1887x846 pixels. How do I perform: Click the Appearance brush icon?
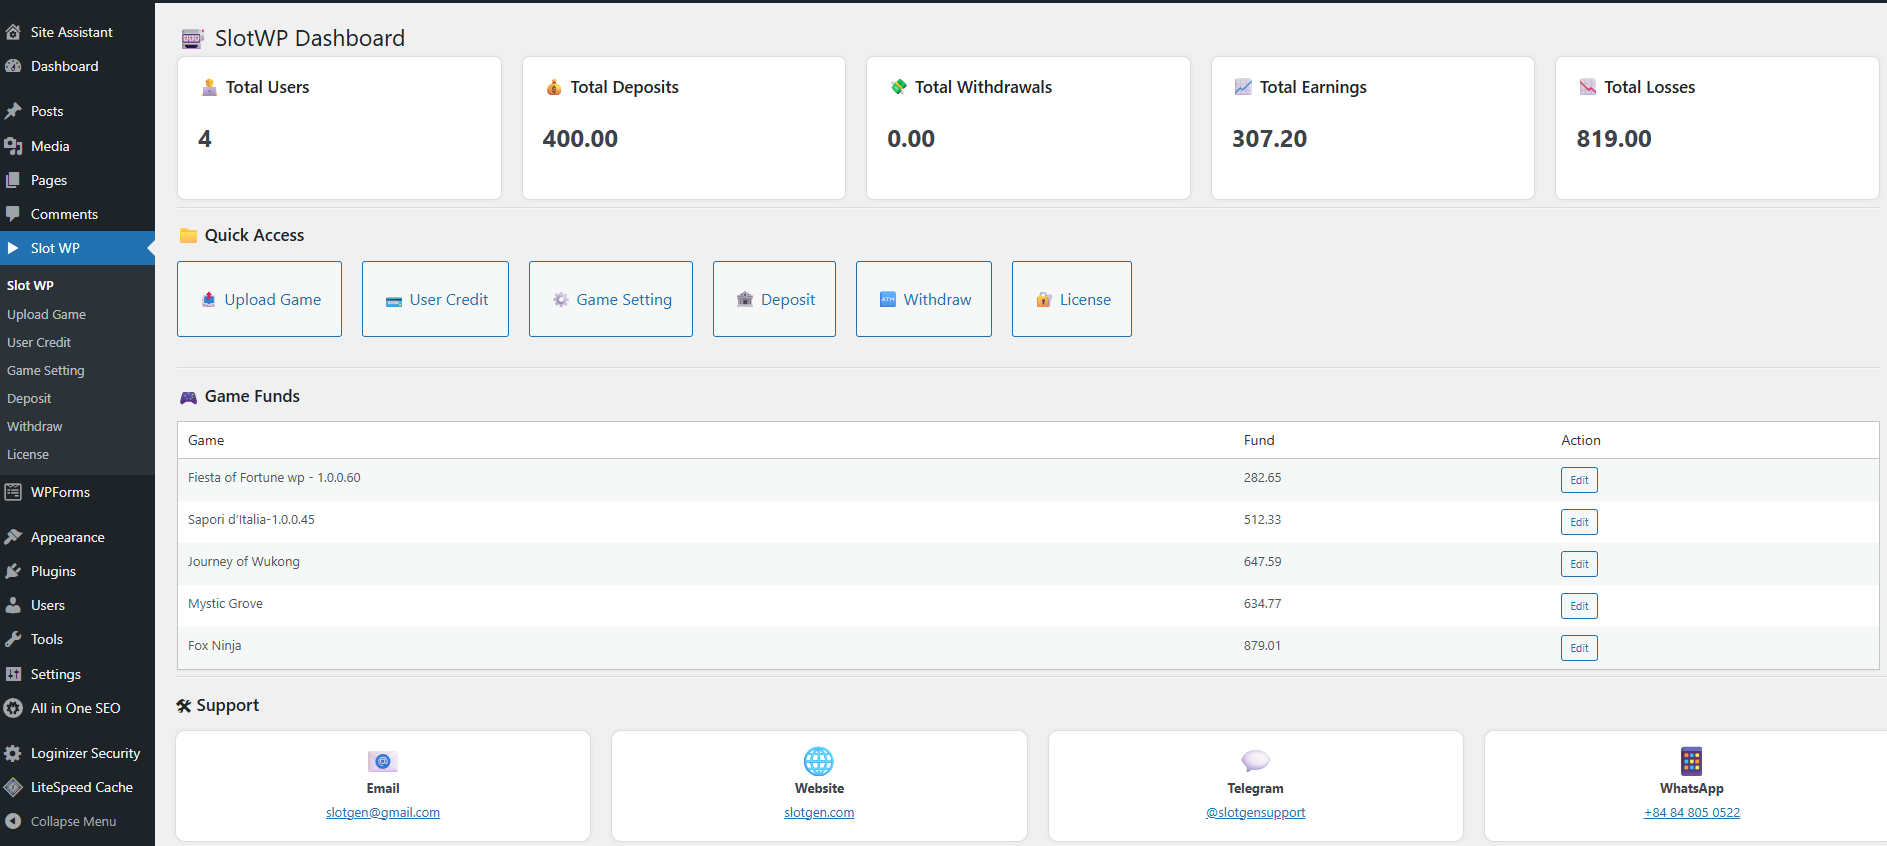(x=13, y=537)
